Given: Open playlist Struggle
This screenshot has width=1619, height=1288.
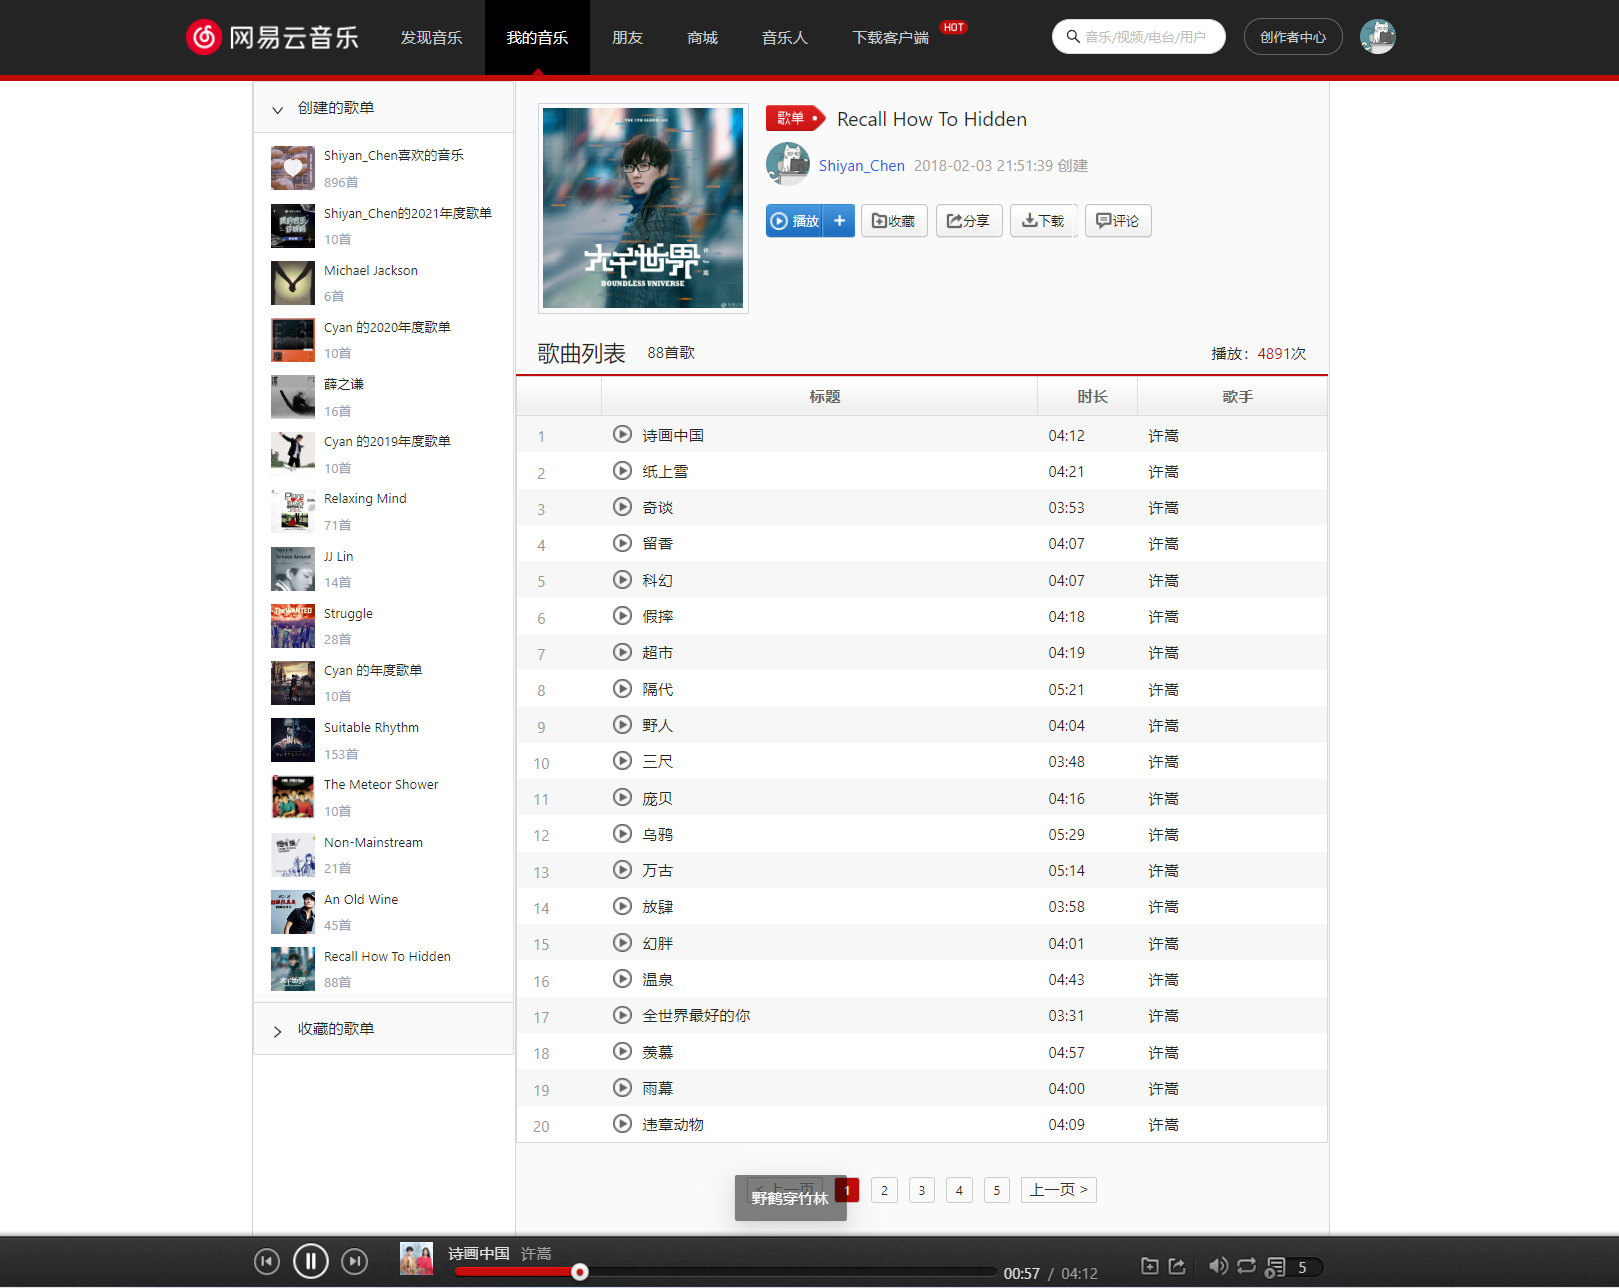Looking at the screenshot, I should (384, 626).
